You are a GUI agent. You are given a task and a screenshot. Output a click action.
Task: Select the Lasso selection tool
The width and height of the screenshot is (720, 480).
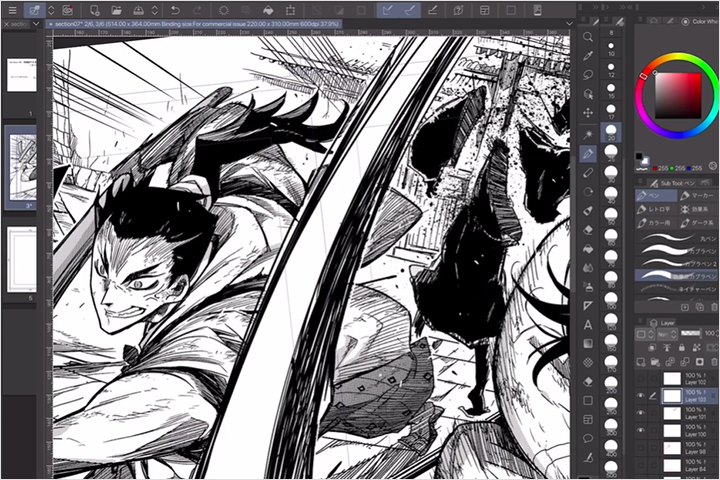click(588, 75)
